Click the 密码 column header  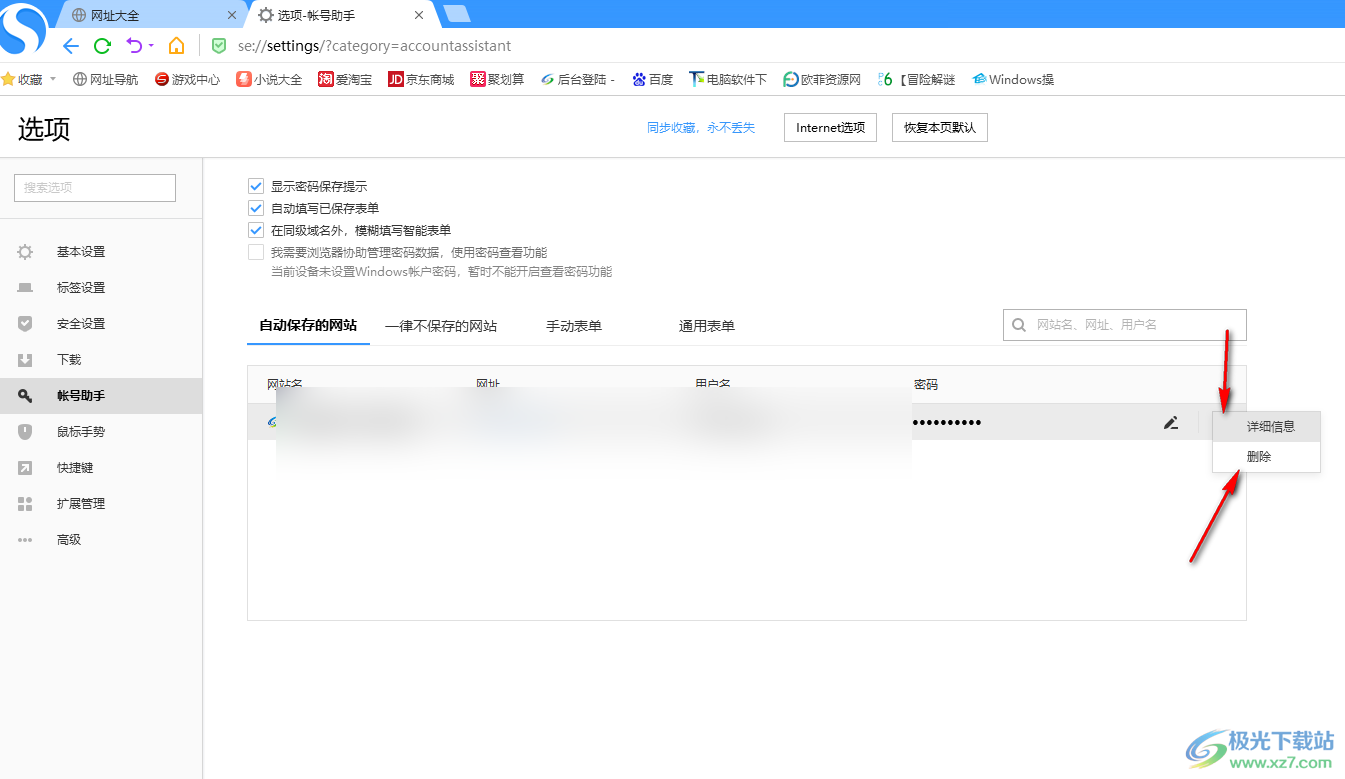point(926,384)
